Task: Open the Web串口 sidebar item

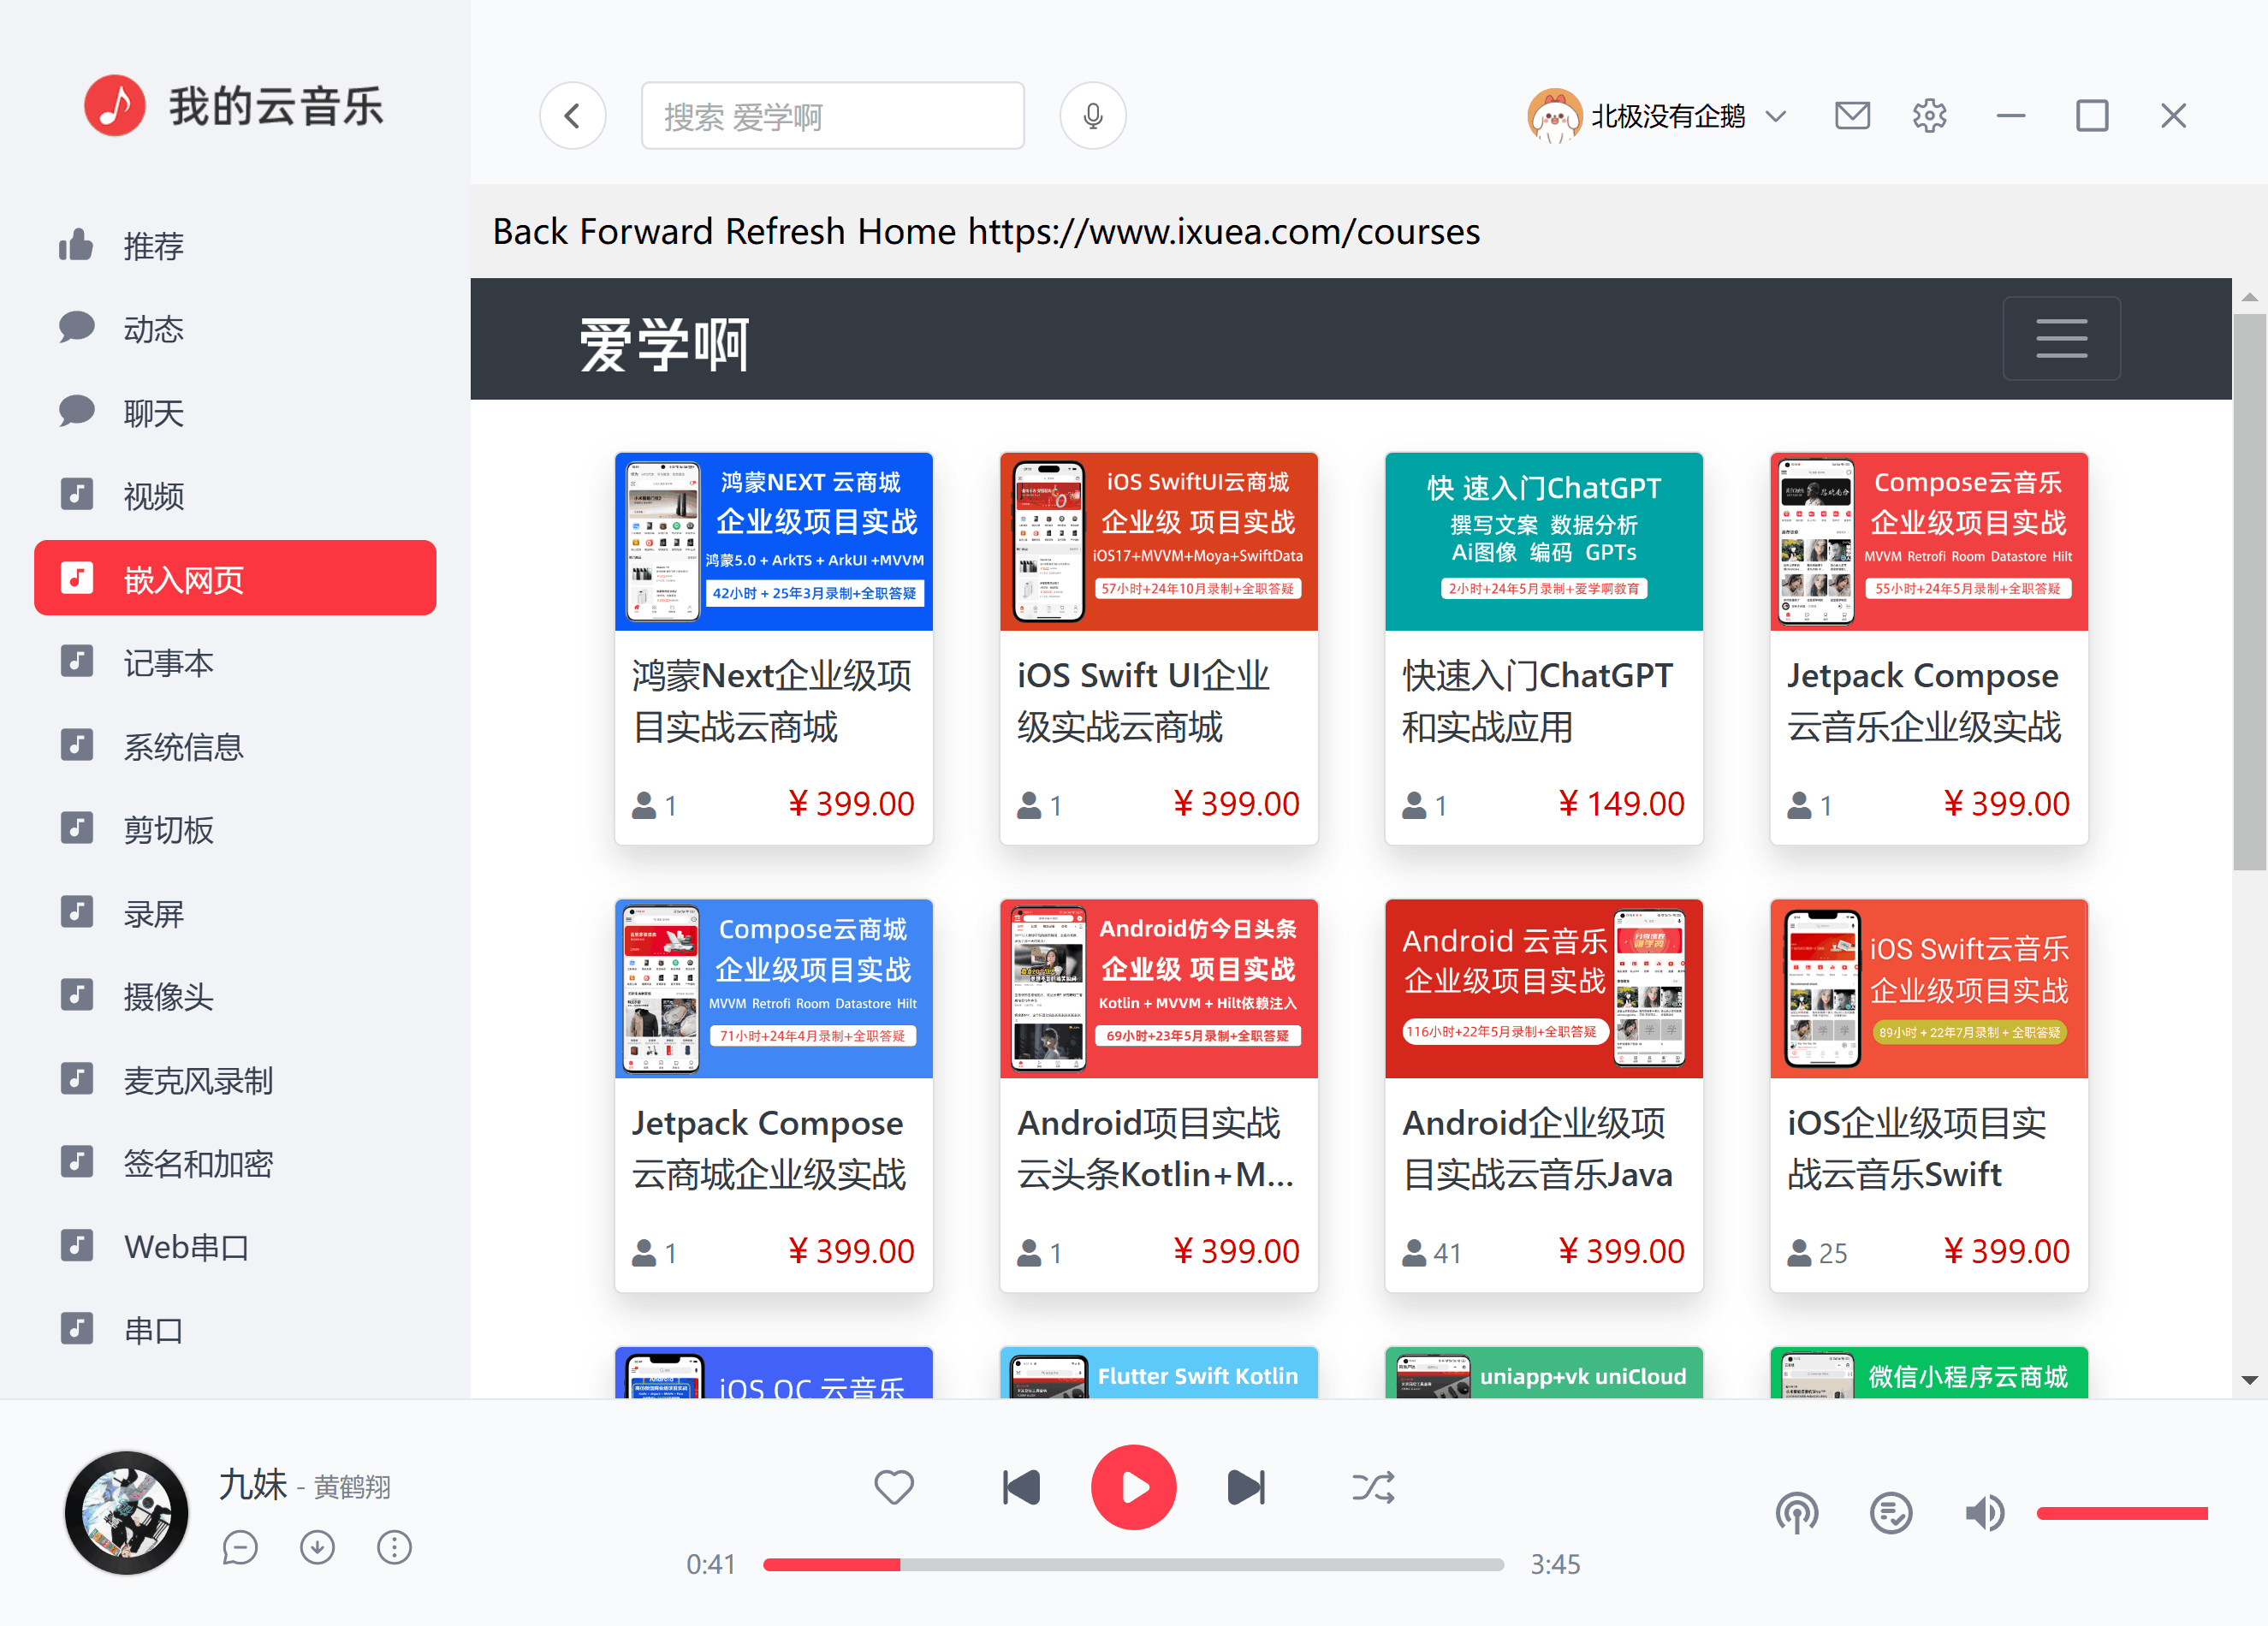Action: click(x=235, y=1247)
